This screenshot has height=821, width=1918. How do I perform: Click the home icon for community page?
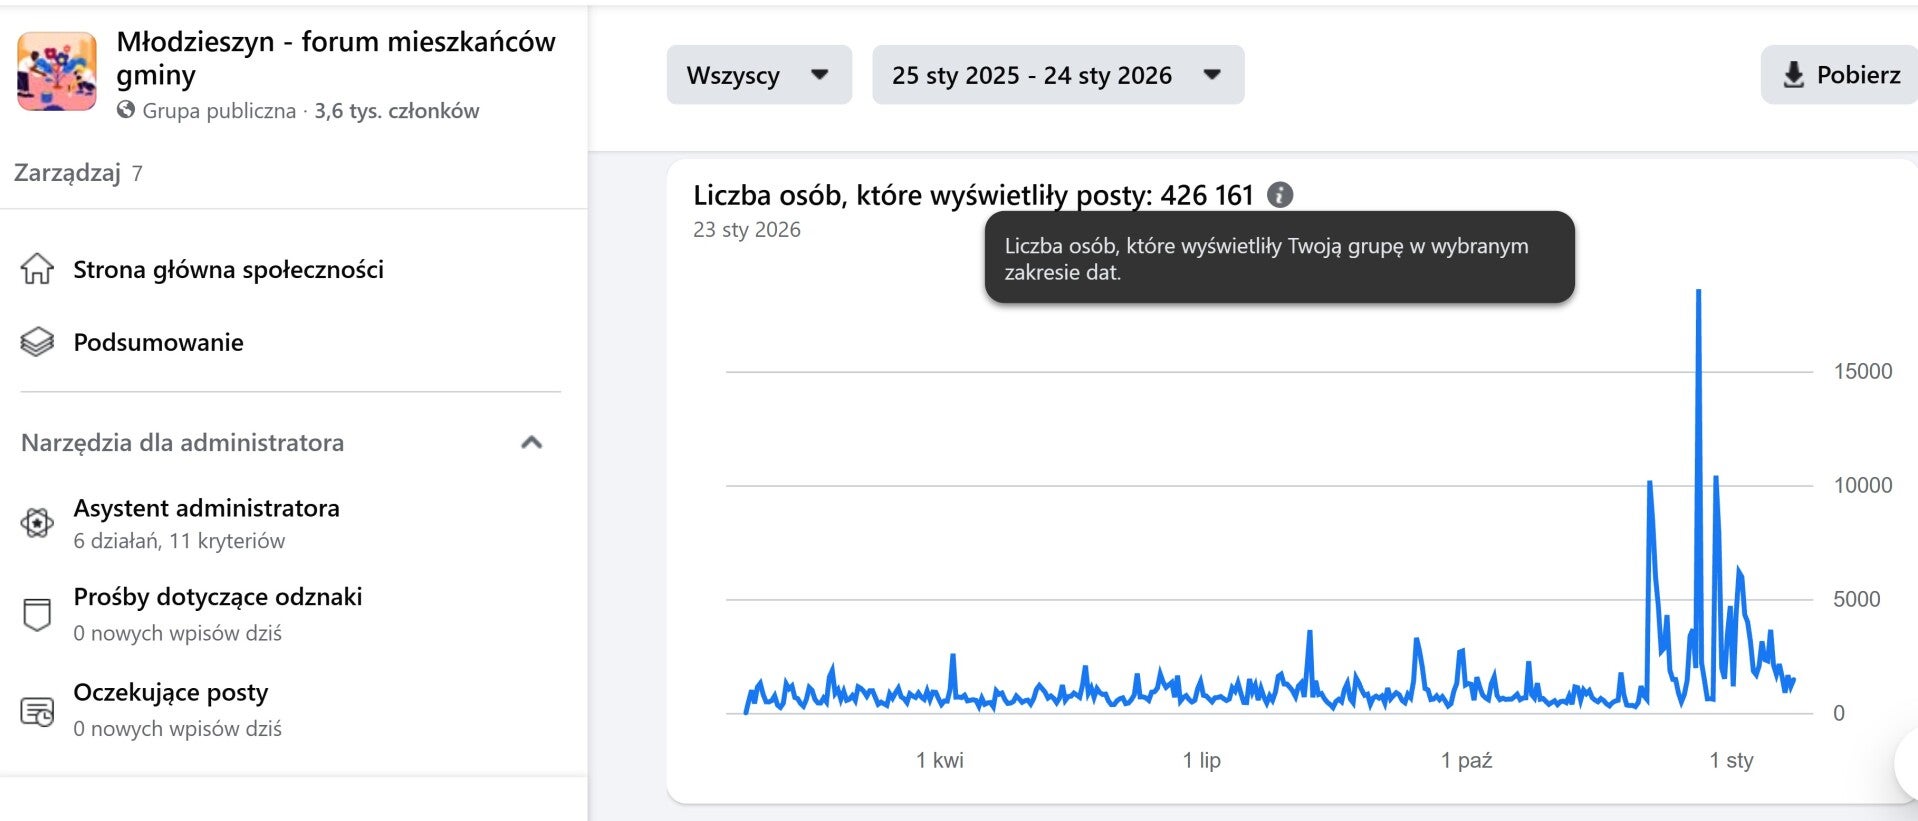[x=37, y=269]
